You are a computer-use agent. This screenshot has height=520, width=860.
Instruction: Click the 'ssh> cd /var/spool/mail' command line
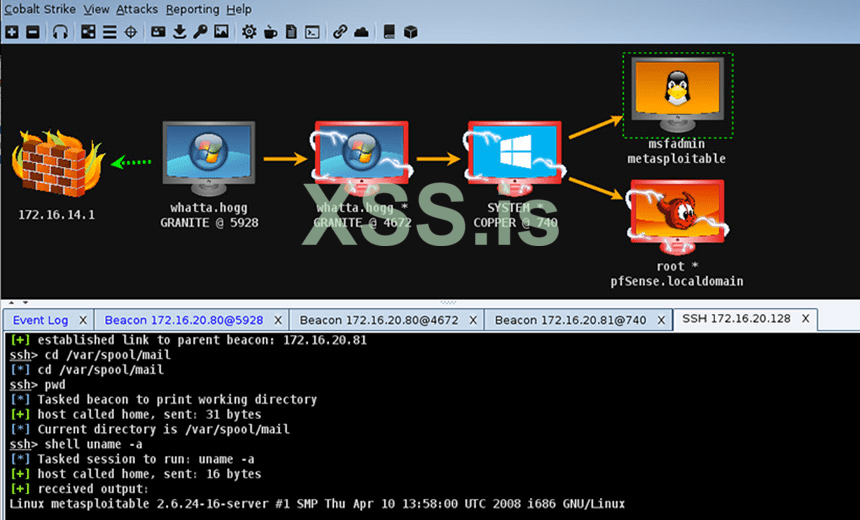pyautogui.click(x=90, y=355)
